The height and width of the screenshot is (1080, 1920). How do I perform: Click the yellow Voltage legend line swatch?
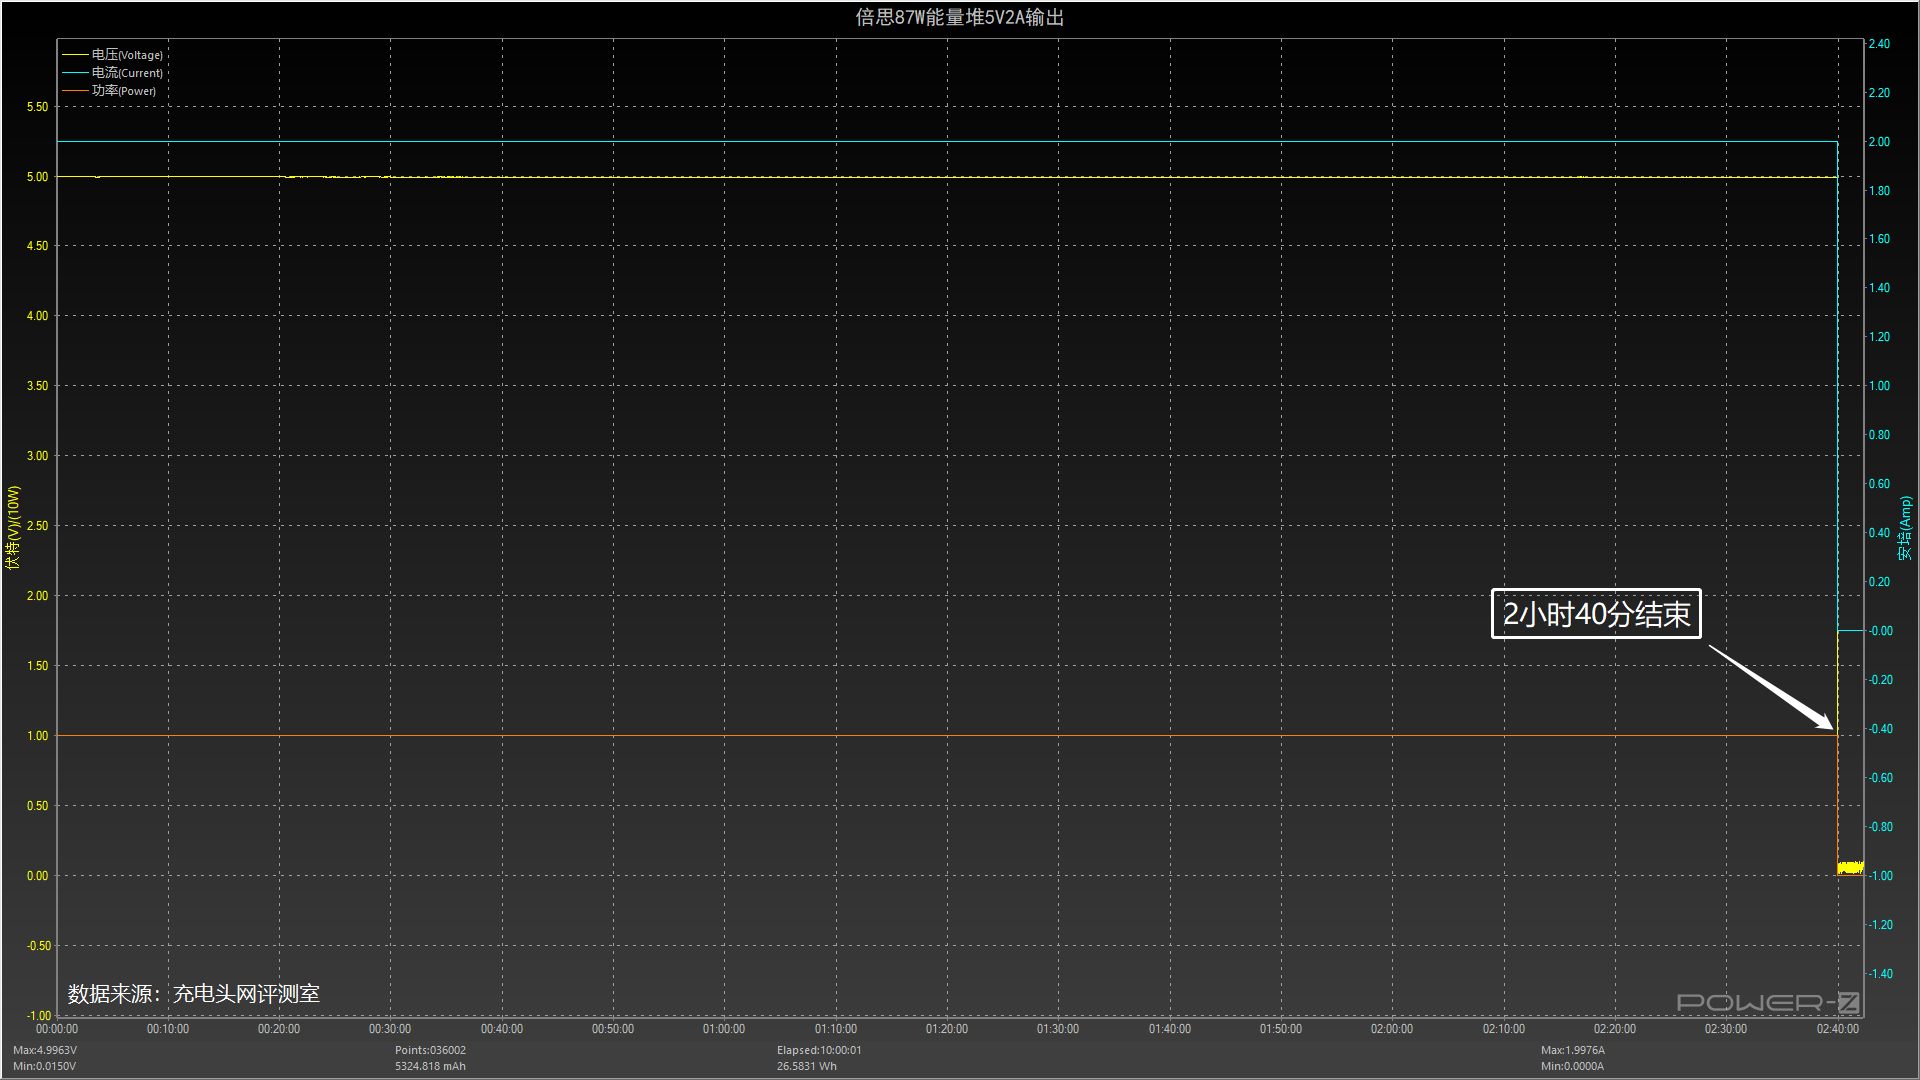75,55
